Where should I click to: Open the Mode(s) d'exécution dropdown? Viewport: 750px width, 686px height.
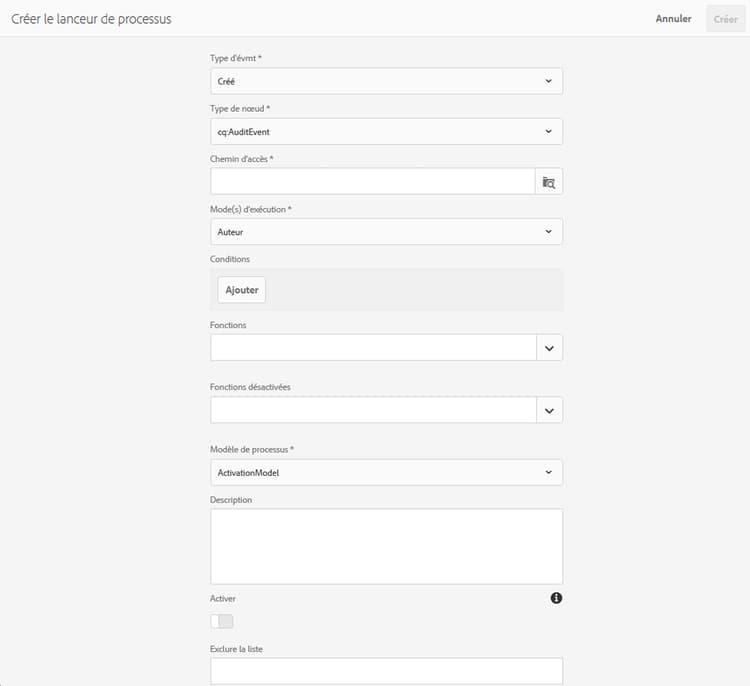386,232
